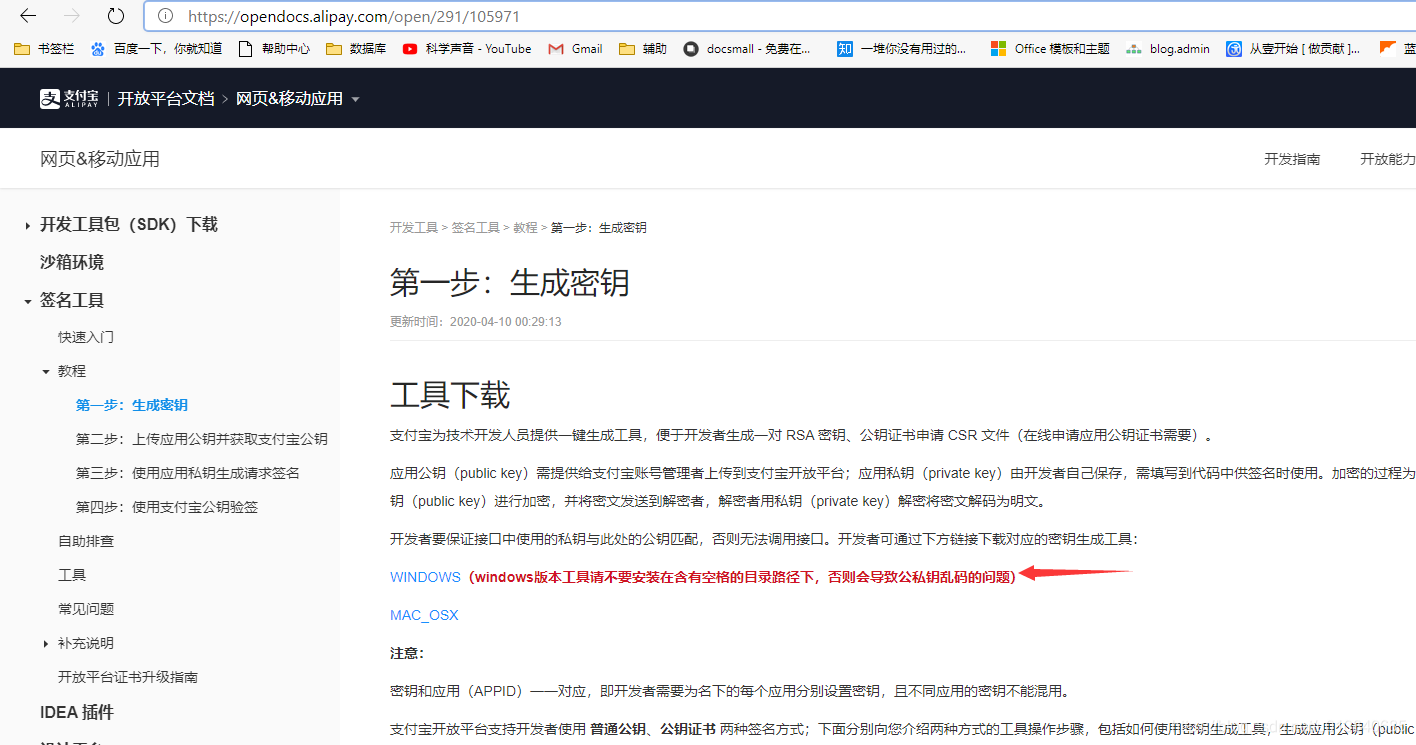Reload the page with the refresh icon
This screenshot has height=745, width=1416.
(x=116, y=16)
